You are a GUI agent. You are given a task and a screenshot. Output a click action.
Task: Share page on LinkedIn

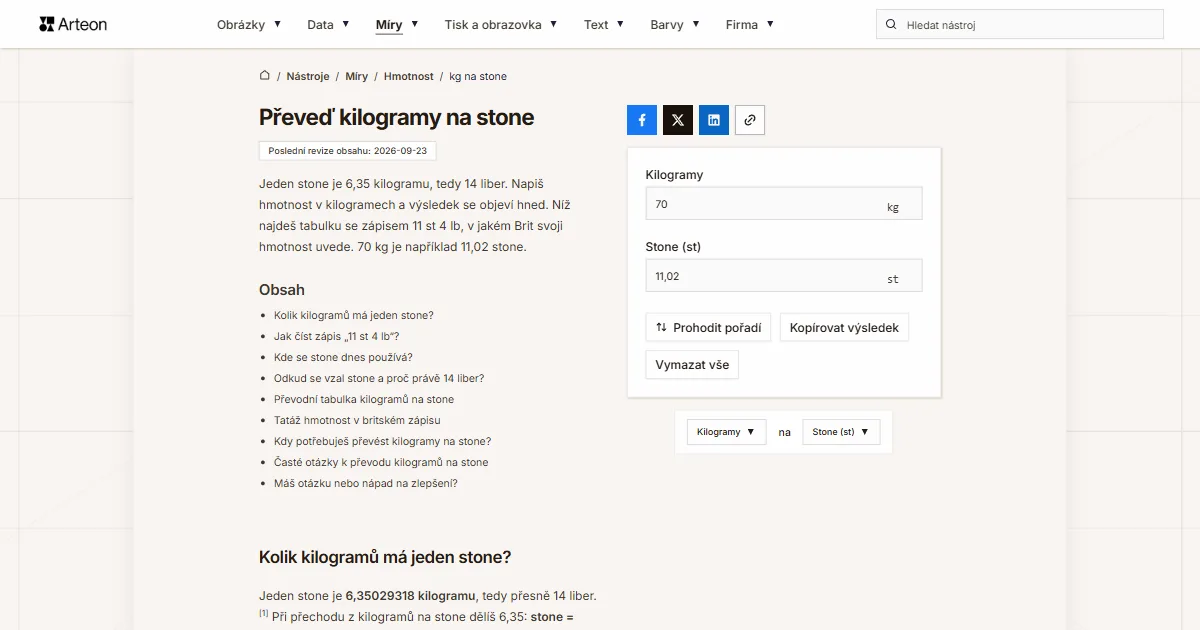pos(714,120)
